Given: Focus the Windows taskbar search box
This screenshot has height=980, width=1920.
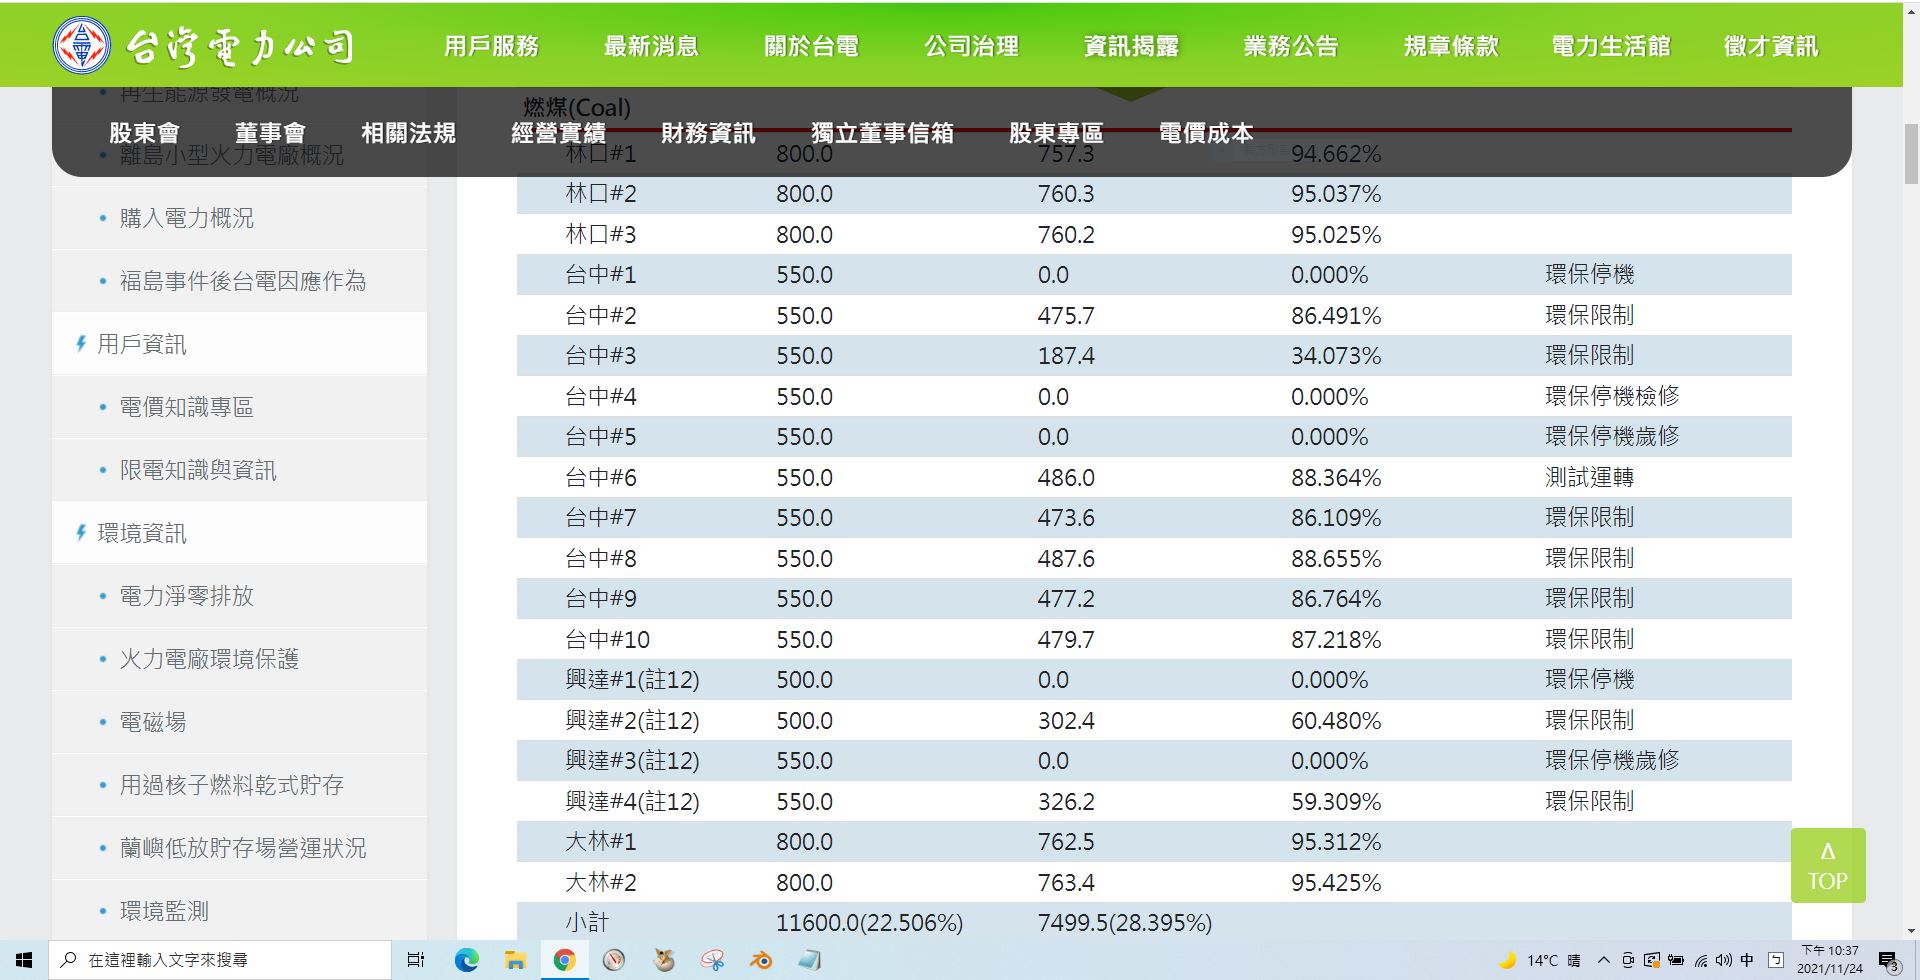Looking at the screenshot, I should [219, 960].
